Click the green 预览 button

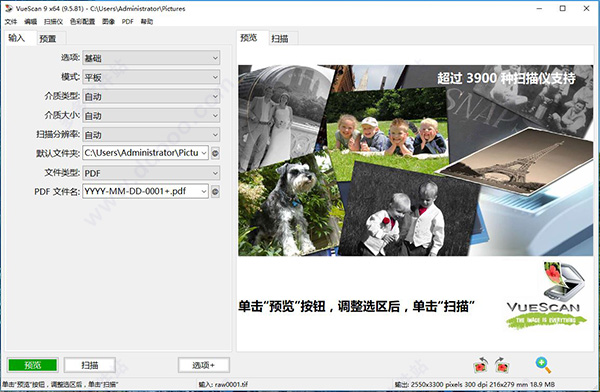tap(33, 365)
